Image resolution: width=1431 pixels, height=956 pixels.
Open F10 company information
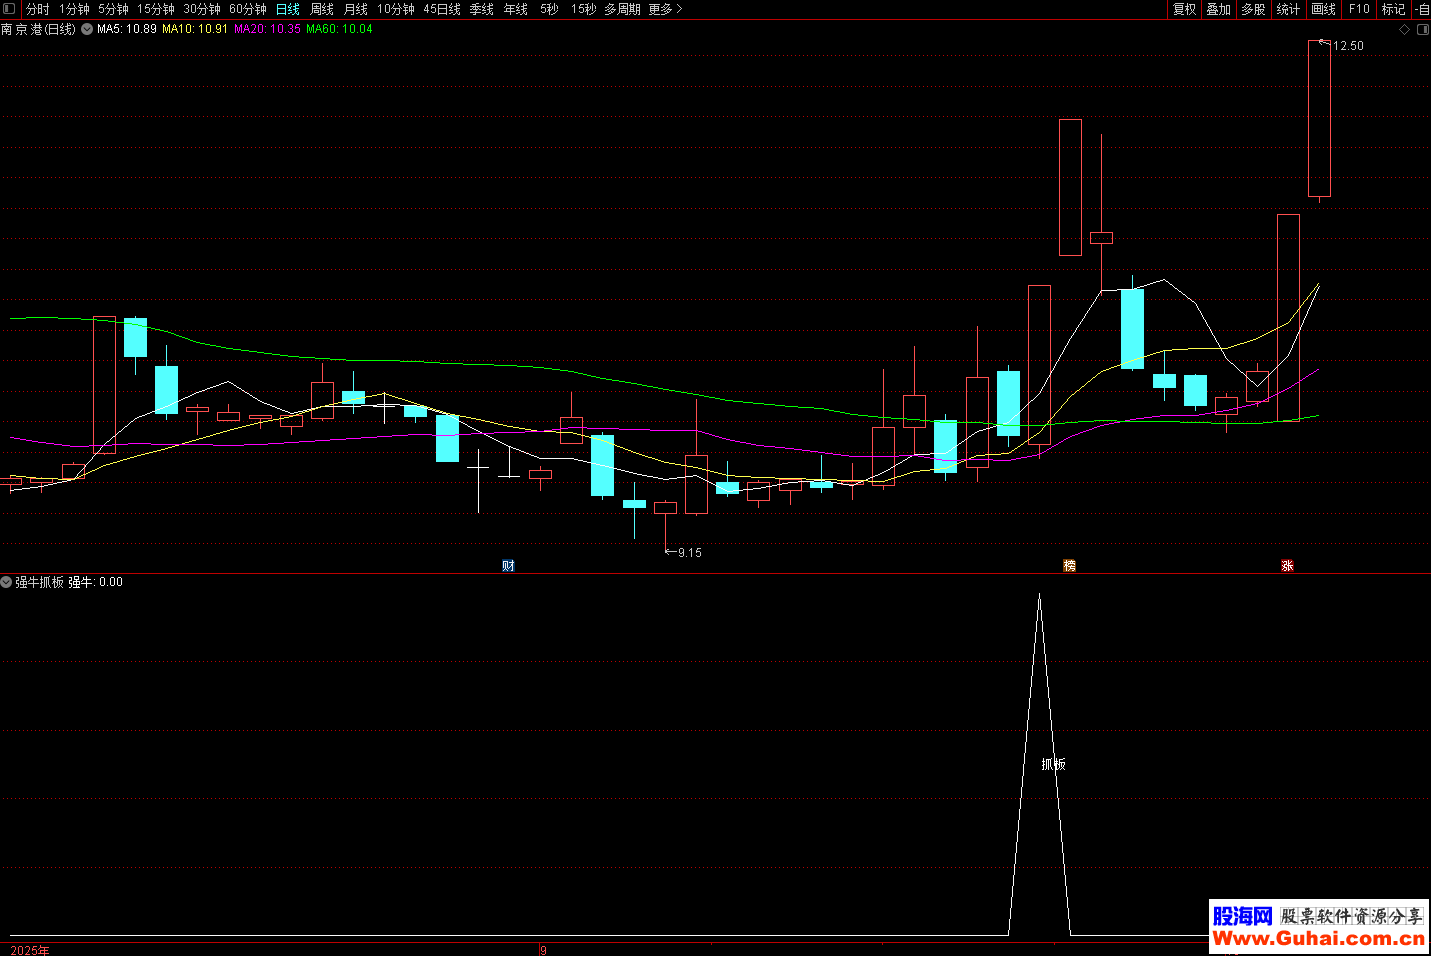point(1359,9)
